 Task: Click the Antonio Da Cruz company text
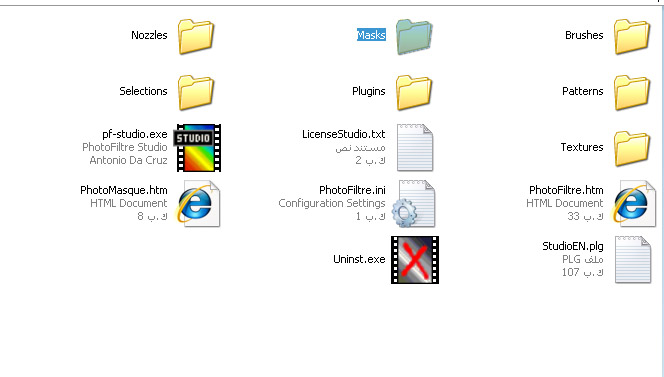[128, 161]
